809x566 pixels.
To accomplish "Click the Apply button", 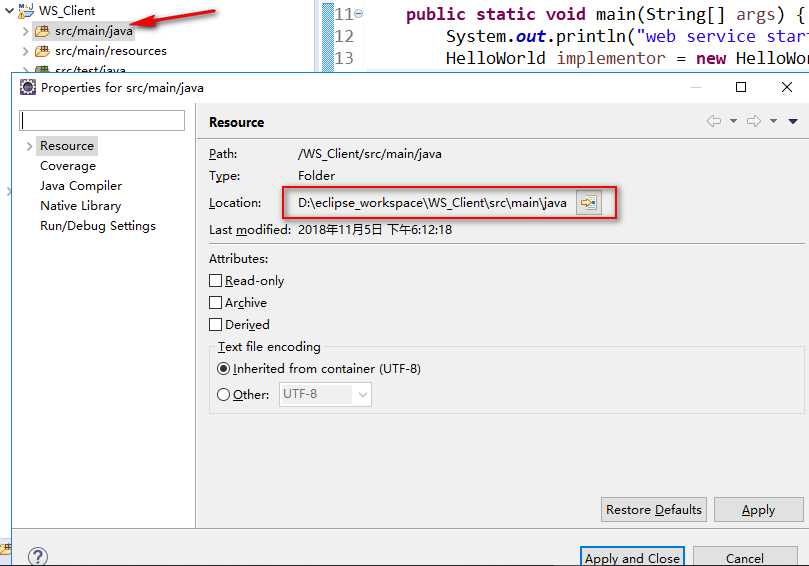I will point(758,510).
